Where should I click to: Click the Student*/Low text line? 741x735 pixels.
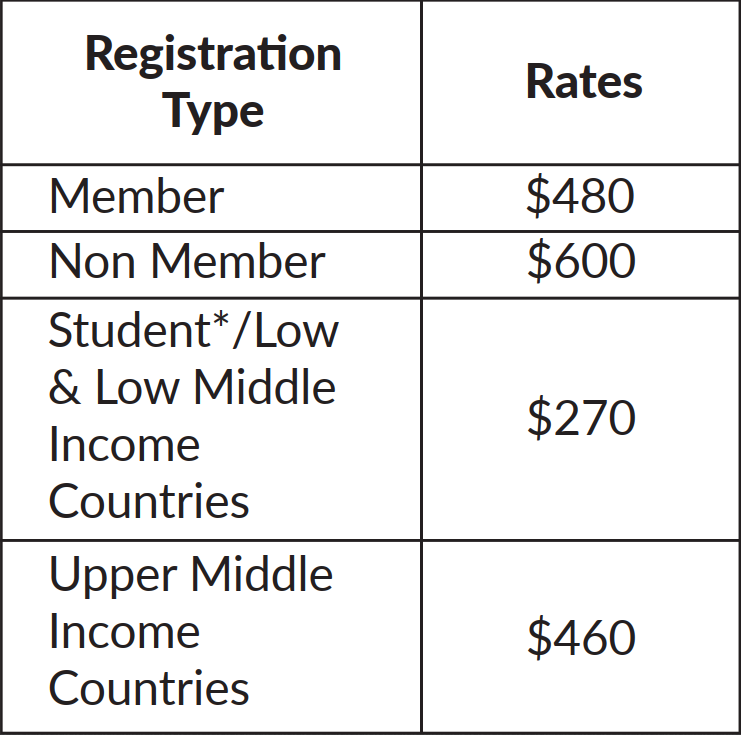click(193, 330)
